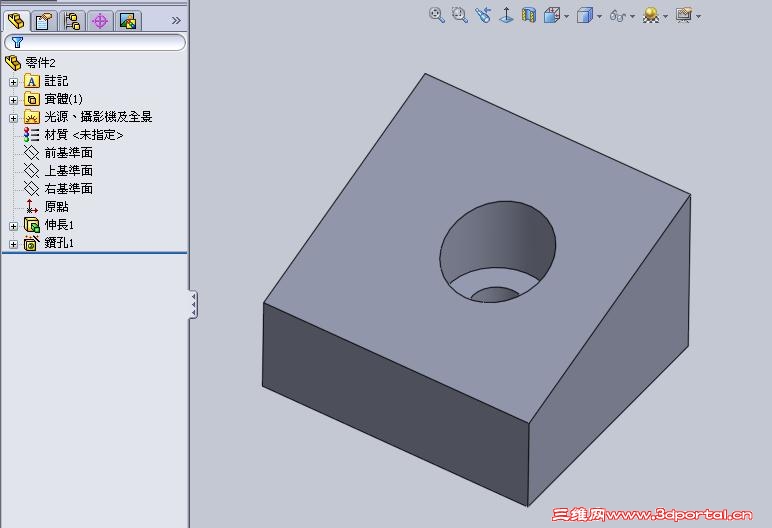The image size is (772, 528).
Task: Click the Display Style cube icon
Action: point(584,16)
